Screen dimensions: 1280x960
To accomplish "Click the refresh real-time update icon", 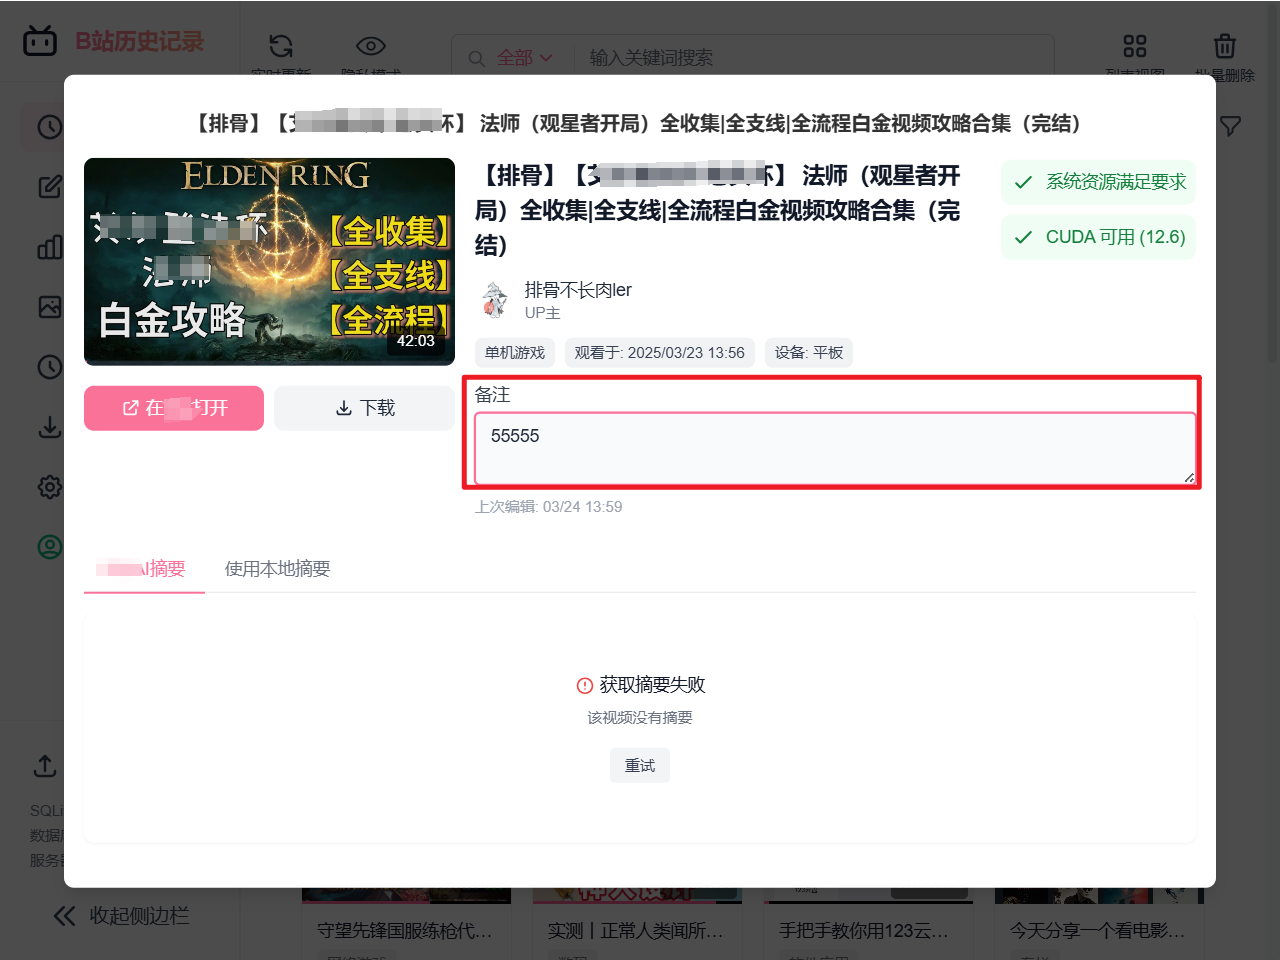I will pos(281,46).
